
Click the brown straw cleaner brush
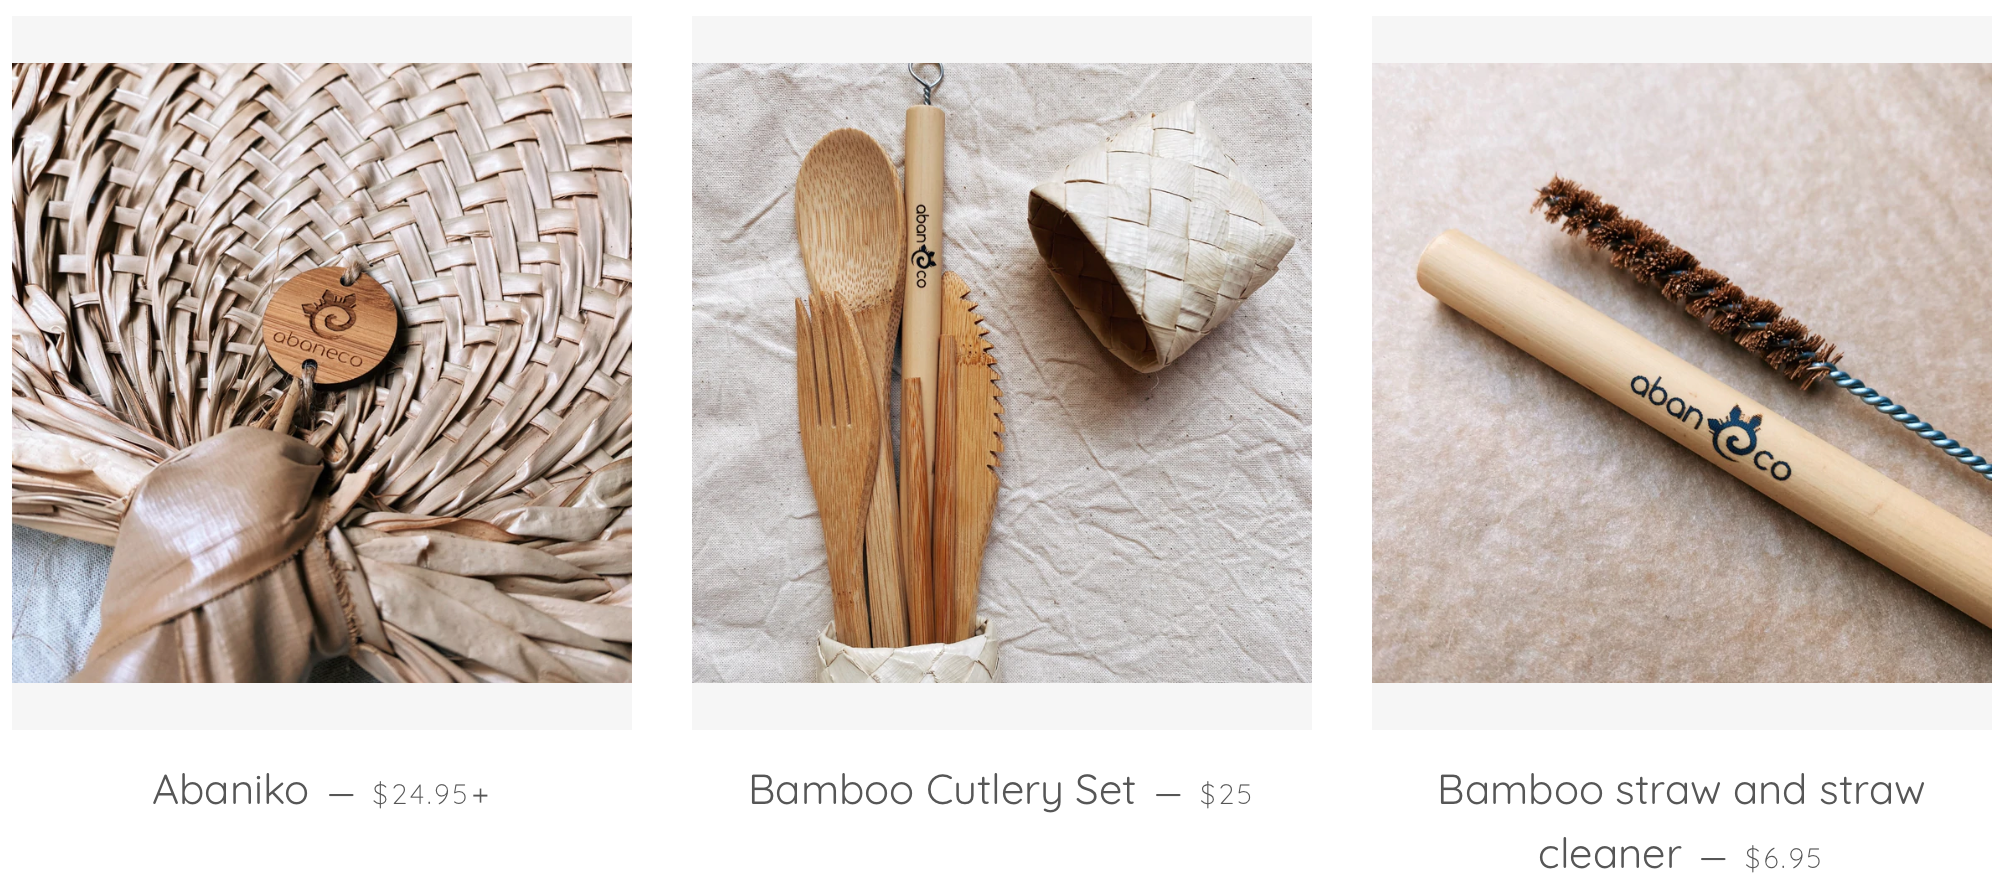[x=1685, y=280]
